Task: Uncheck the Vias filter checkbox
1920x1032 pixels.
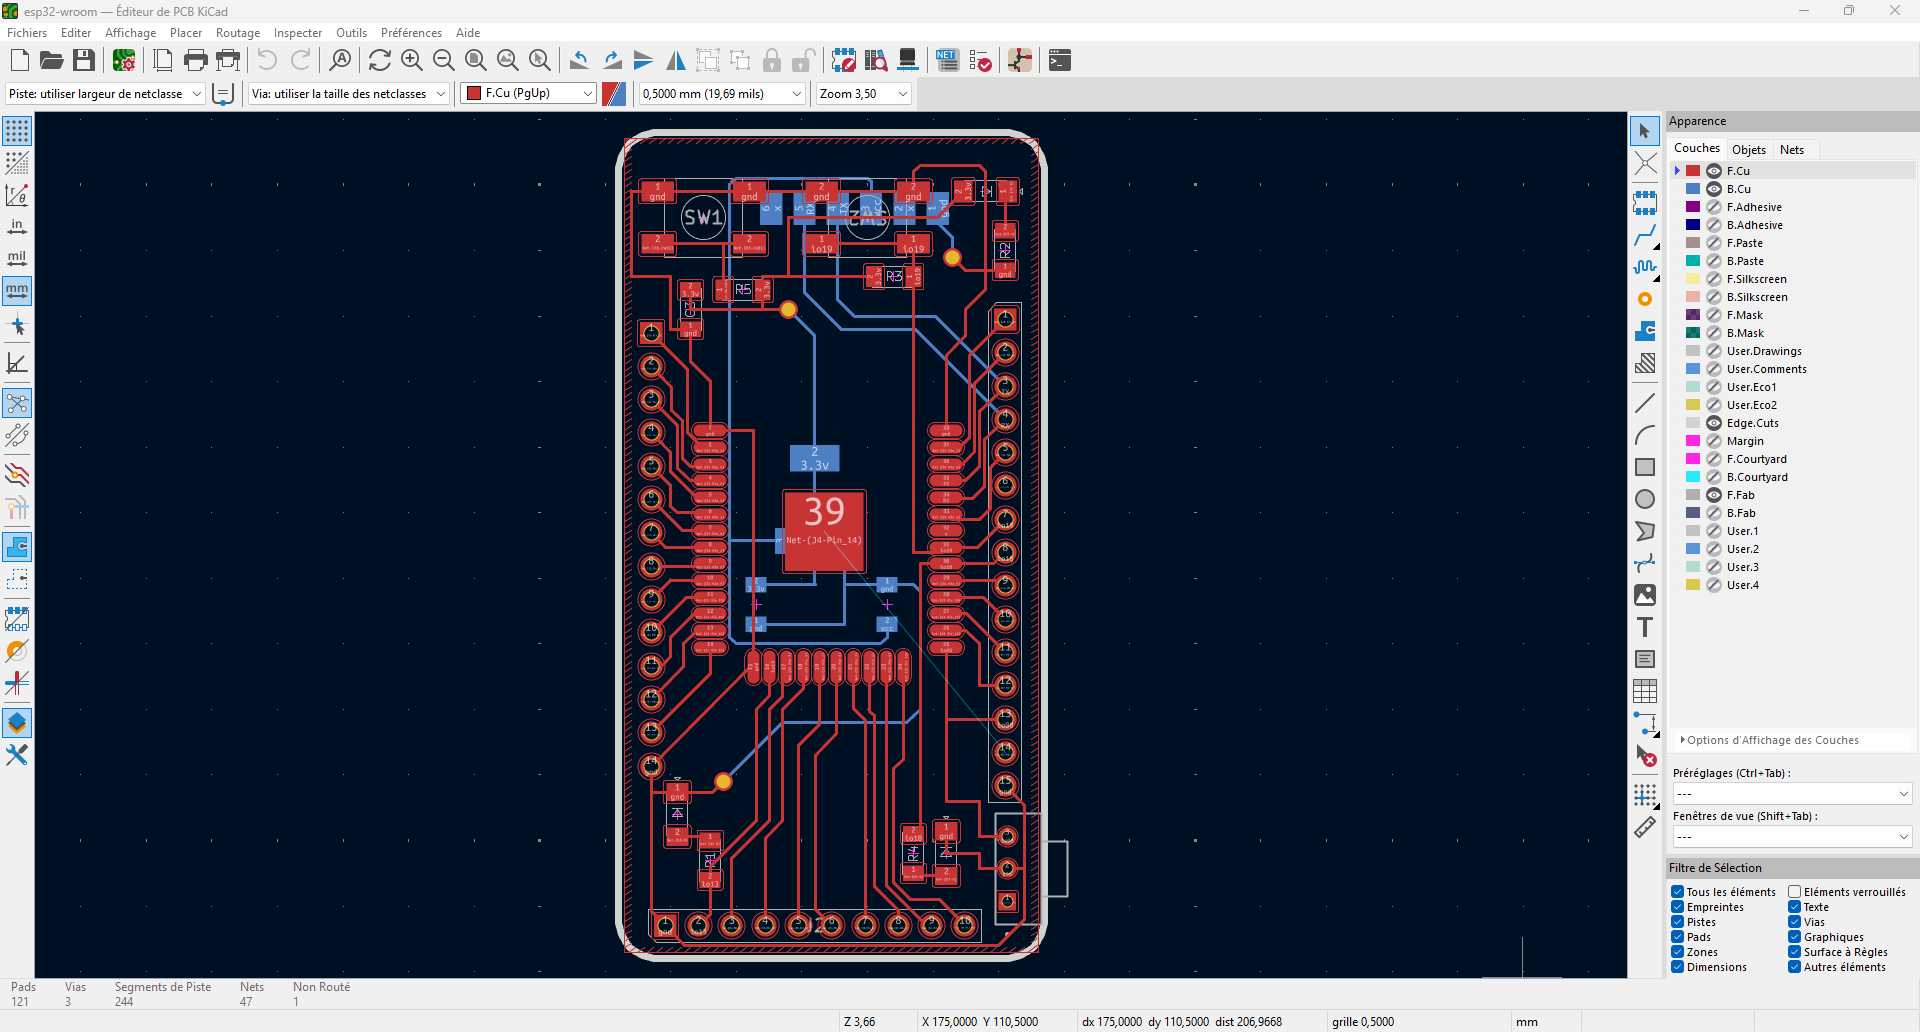Action: pos(1795,922)
